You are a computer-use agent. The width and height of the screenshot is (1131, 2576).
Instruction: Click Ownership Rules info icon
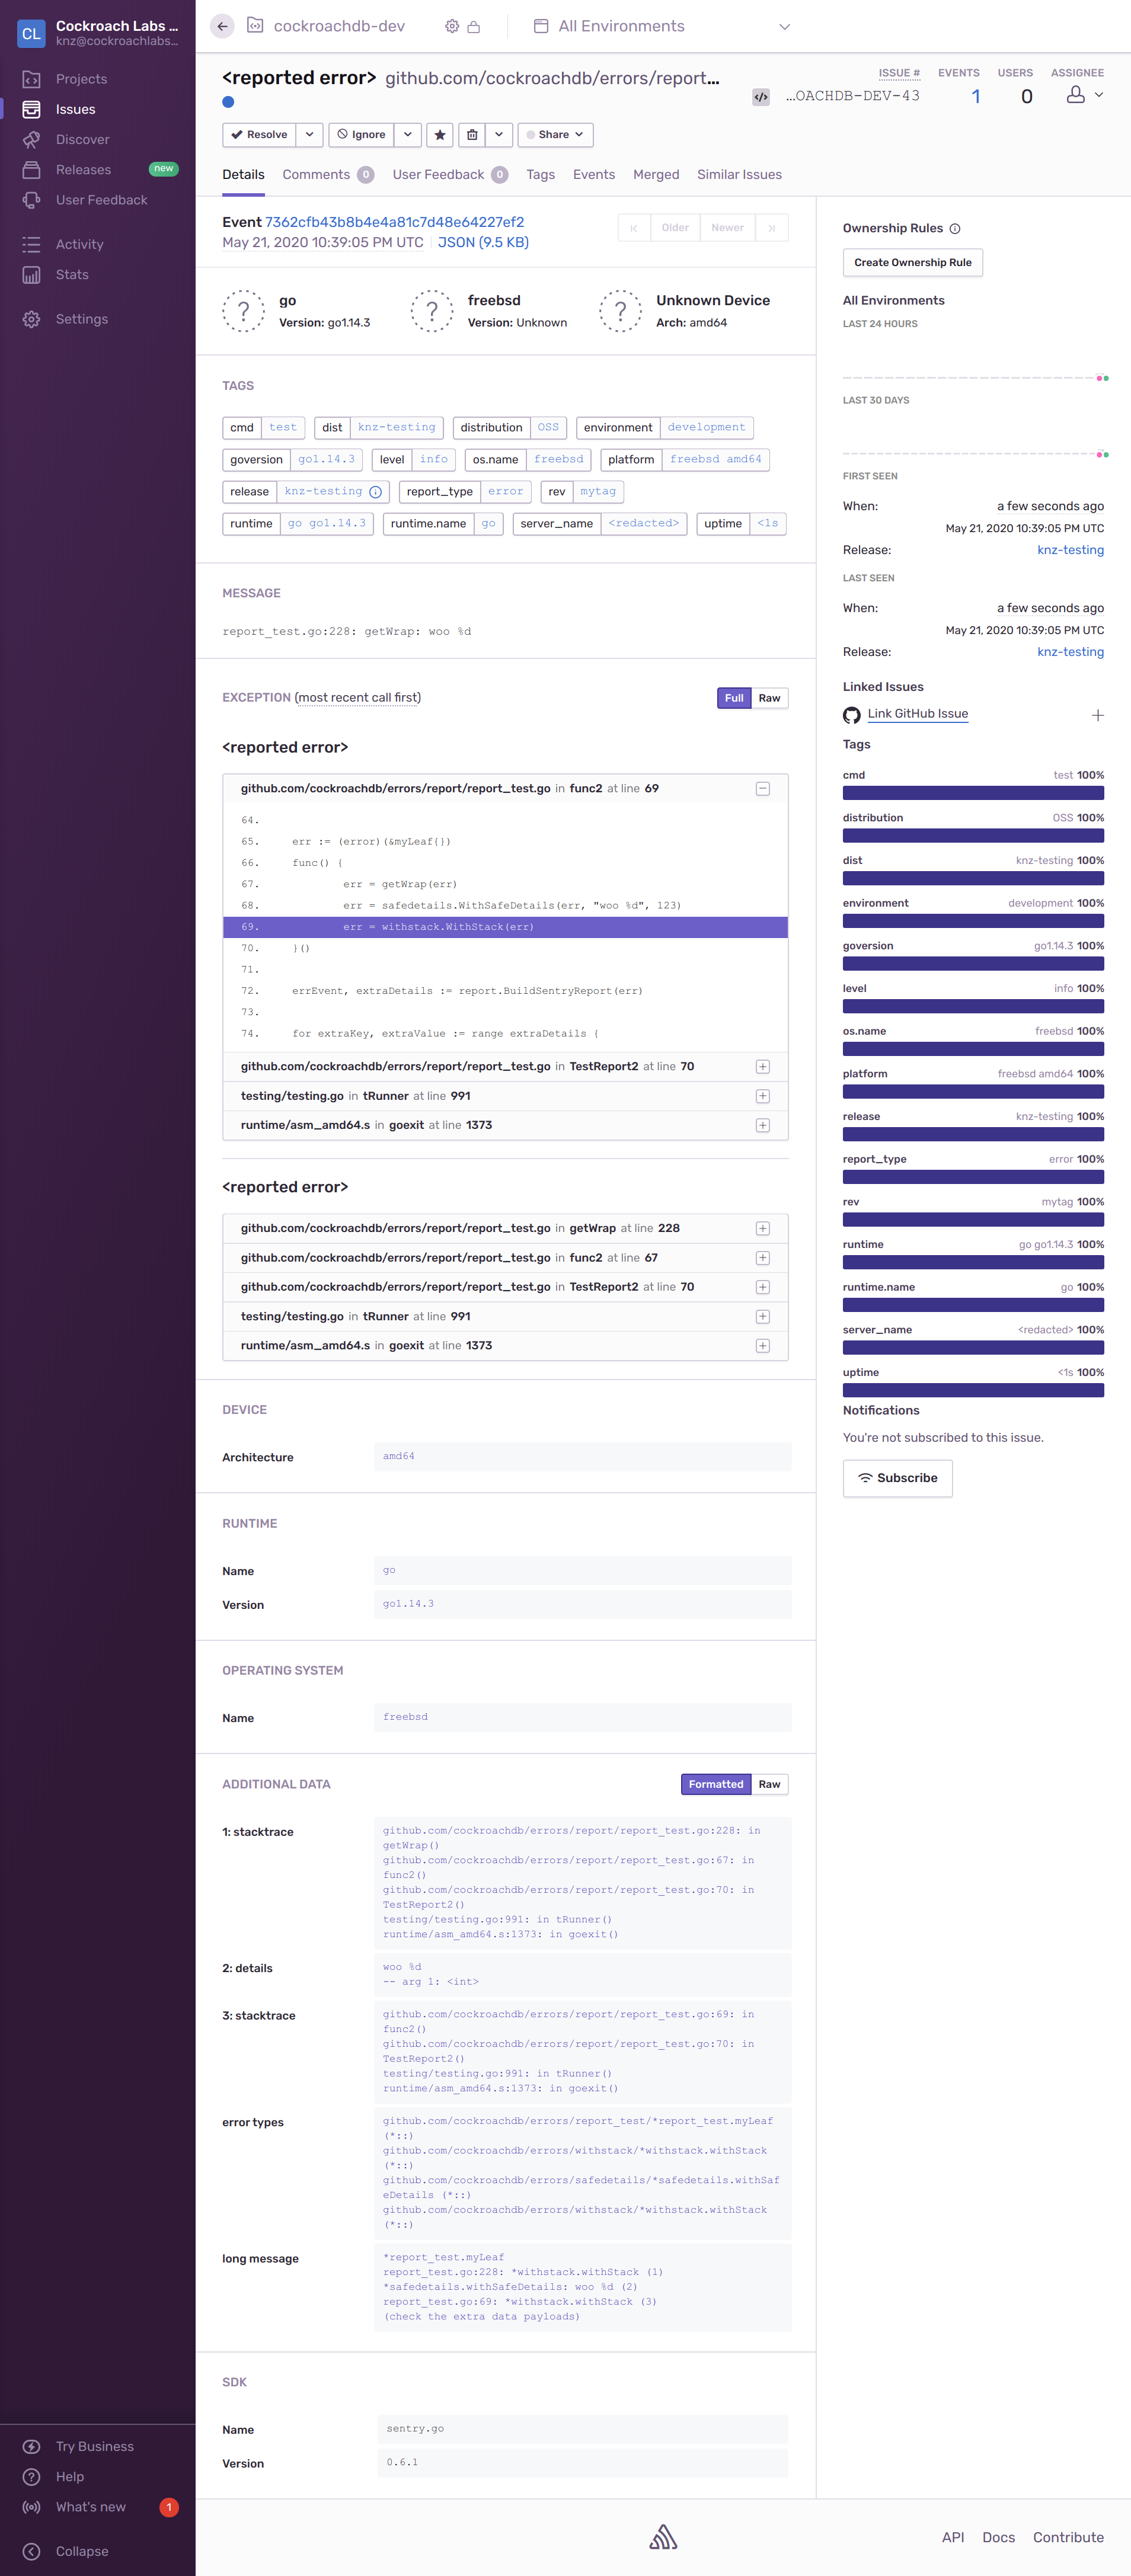(955, 229)
